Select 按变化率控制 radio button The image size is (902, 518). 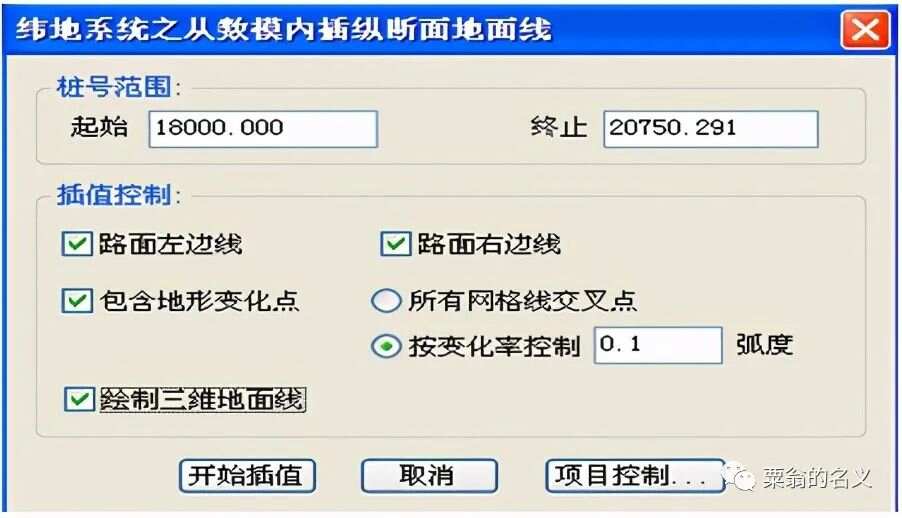click(x=386, y=346)
